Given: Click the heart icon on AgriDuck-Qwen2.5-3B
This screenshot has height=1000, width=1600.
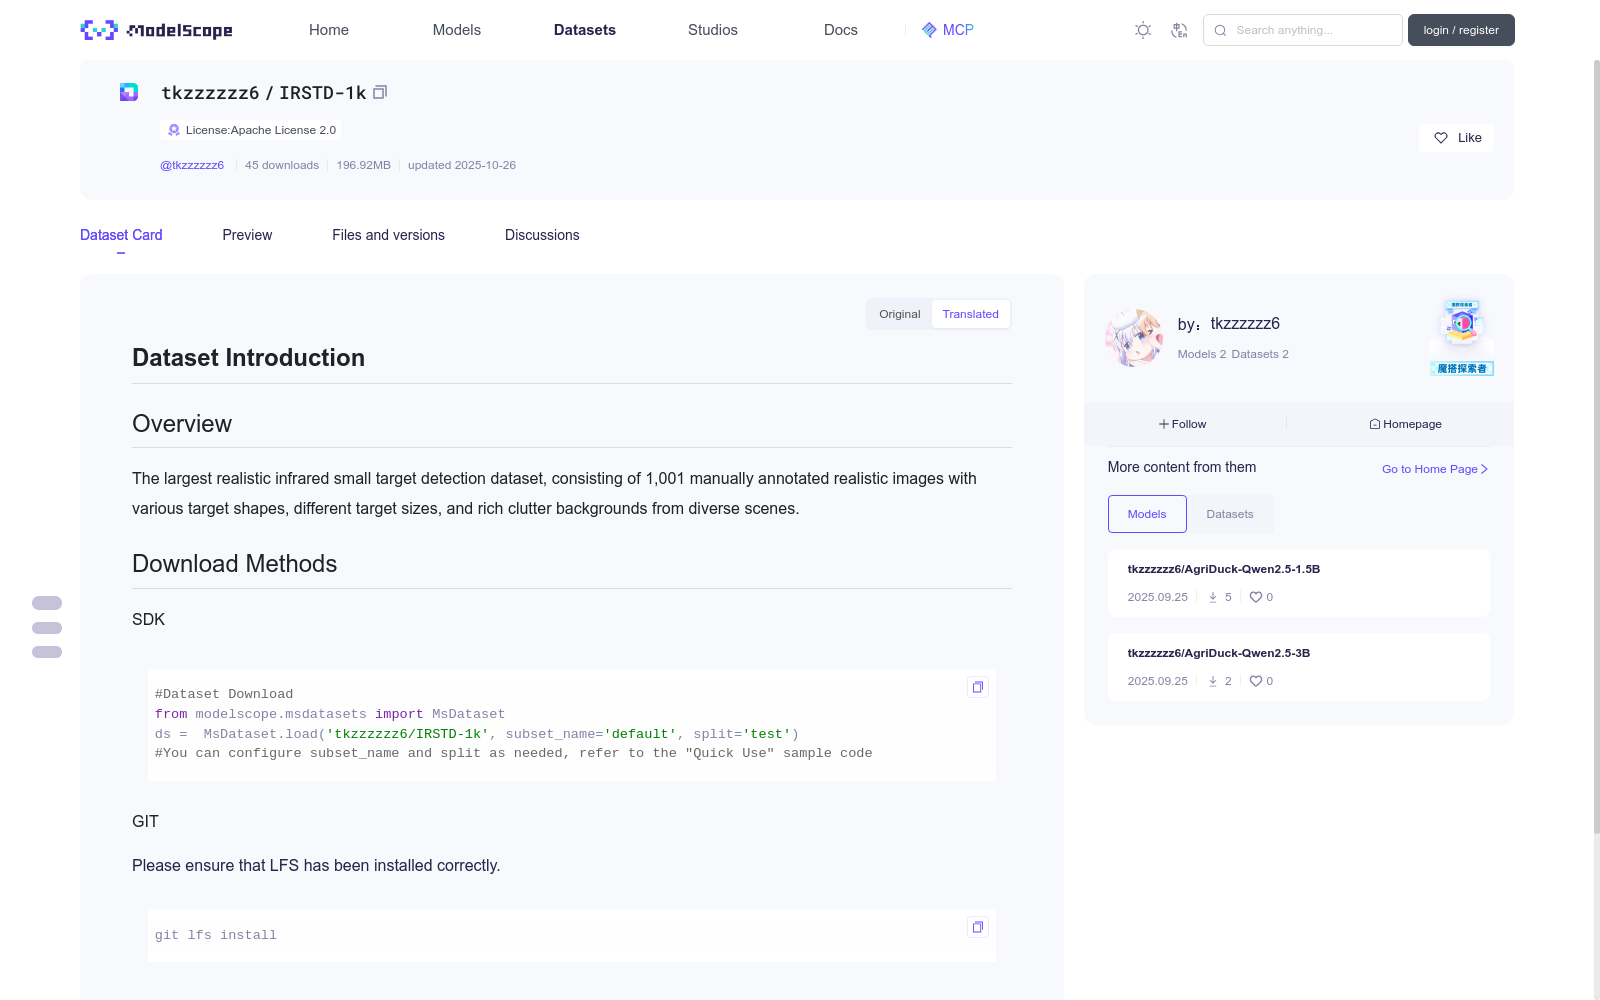Looking at the screenshot, I should pos(1256,681).
